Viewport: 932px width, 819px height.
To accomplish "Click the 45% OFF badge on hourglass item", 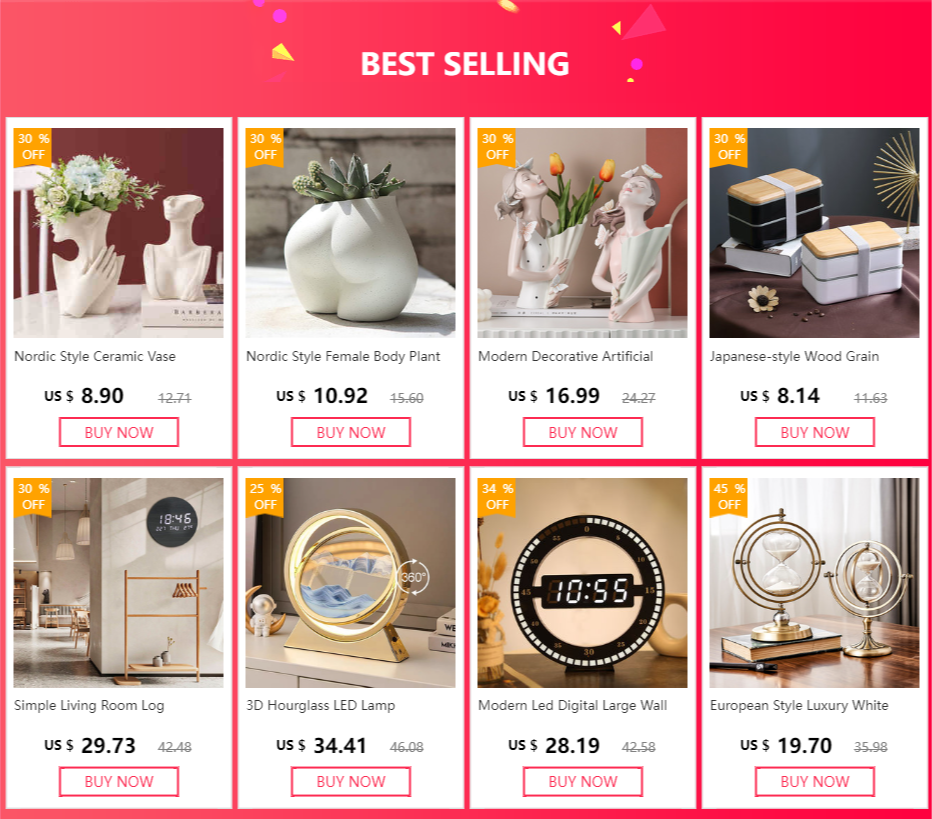I will pos(729,497).
